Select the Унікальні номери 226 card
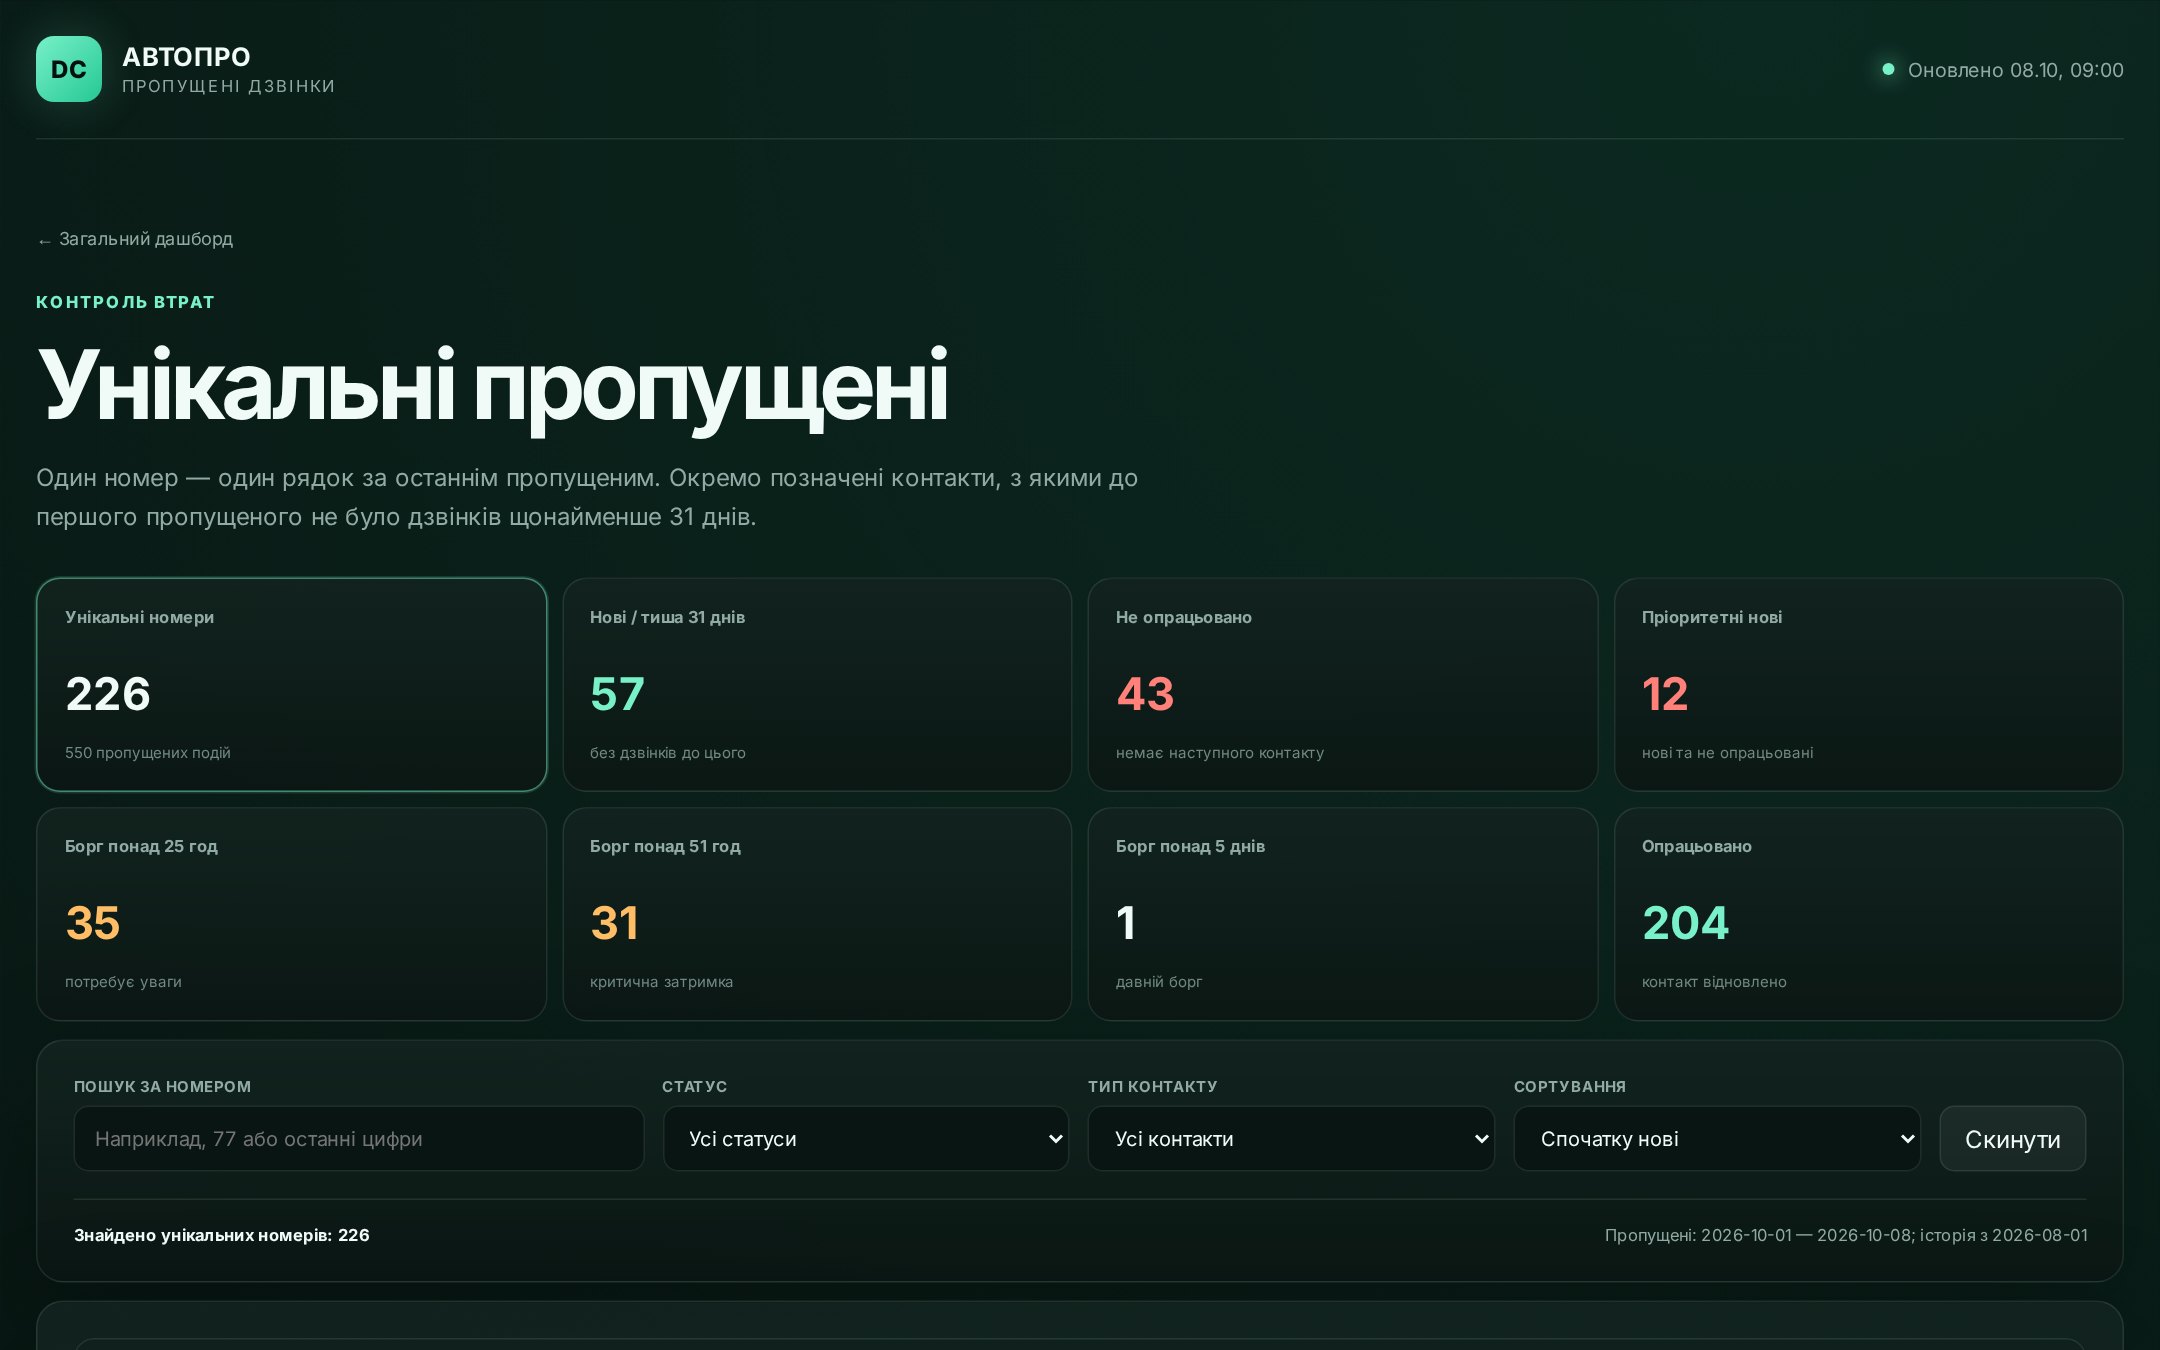The width and height of the screenshot is (2160, 1350). tap(291, 684)
